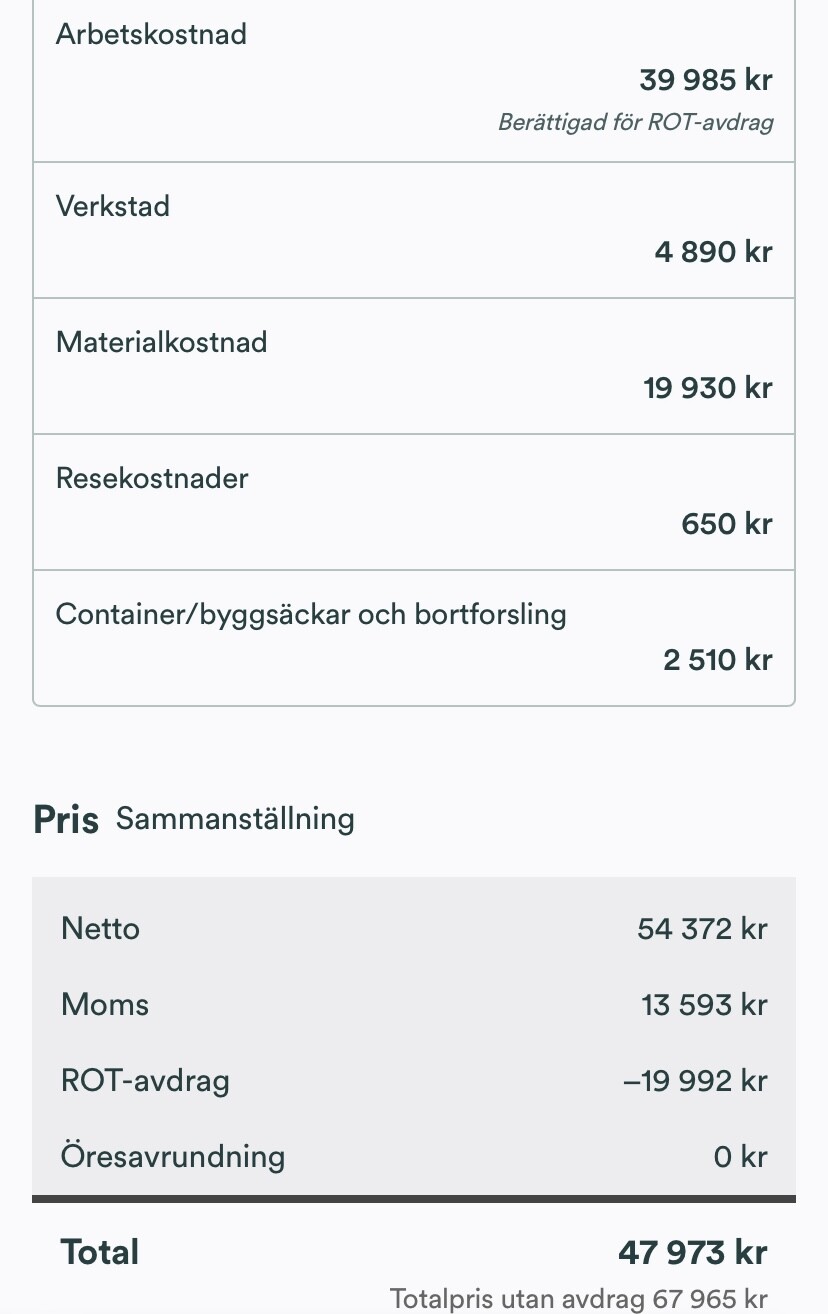The width and height of the screenshot is (828, 1314).
Task: Click the 650 kr travel amount
Action: point(726,524)
